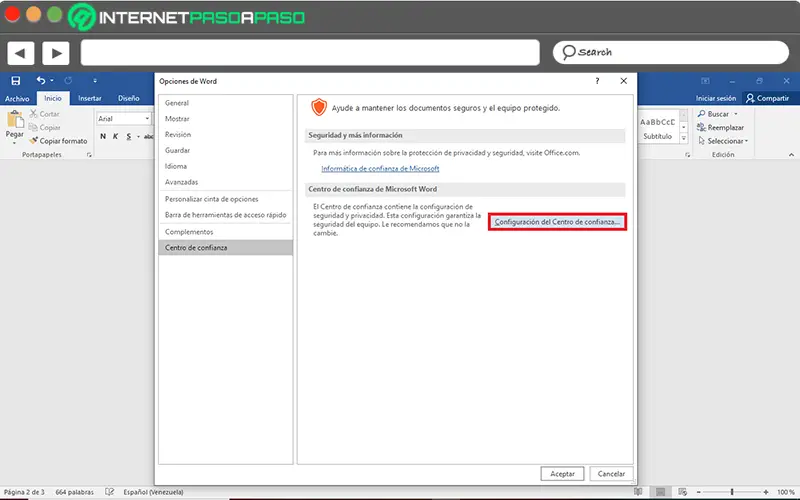The height and width of the screenshot is (500, 800).
Task: Open the Archivo tab
Action: pyautogui.click(x=17, y=98)
